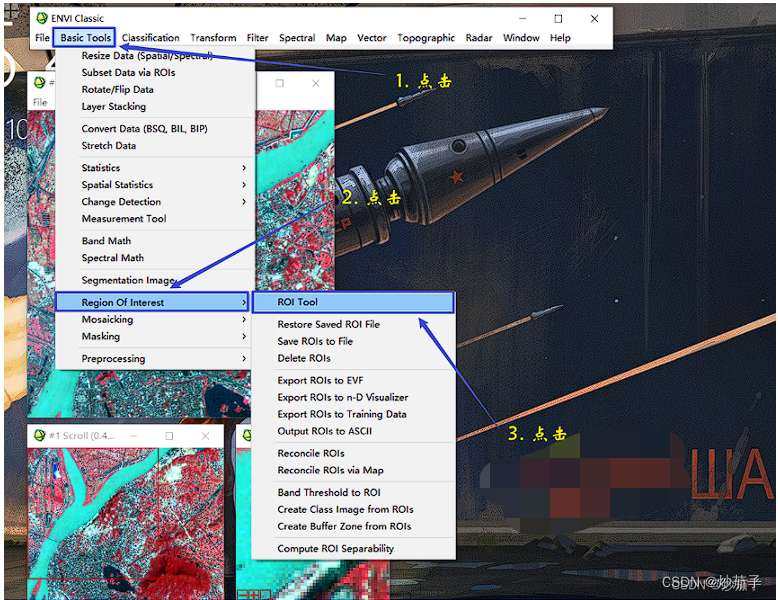The image size is (778, 600).
Task: Open the Measurement Tool
Action: 155,218
